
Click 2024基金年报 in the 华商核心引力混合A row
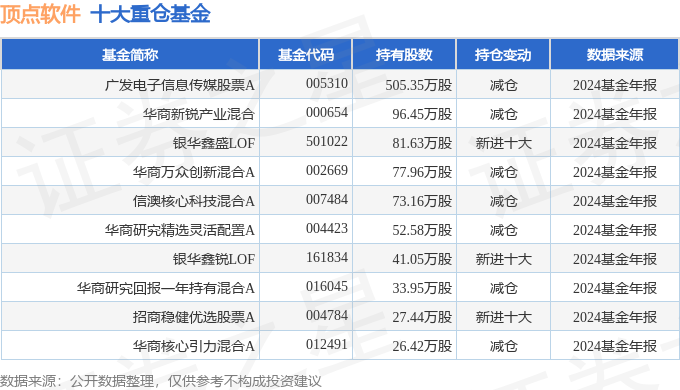(615, 346)
